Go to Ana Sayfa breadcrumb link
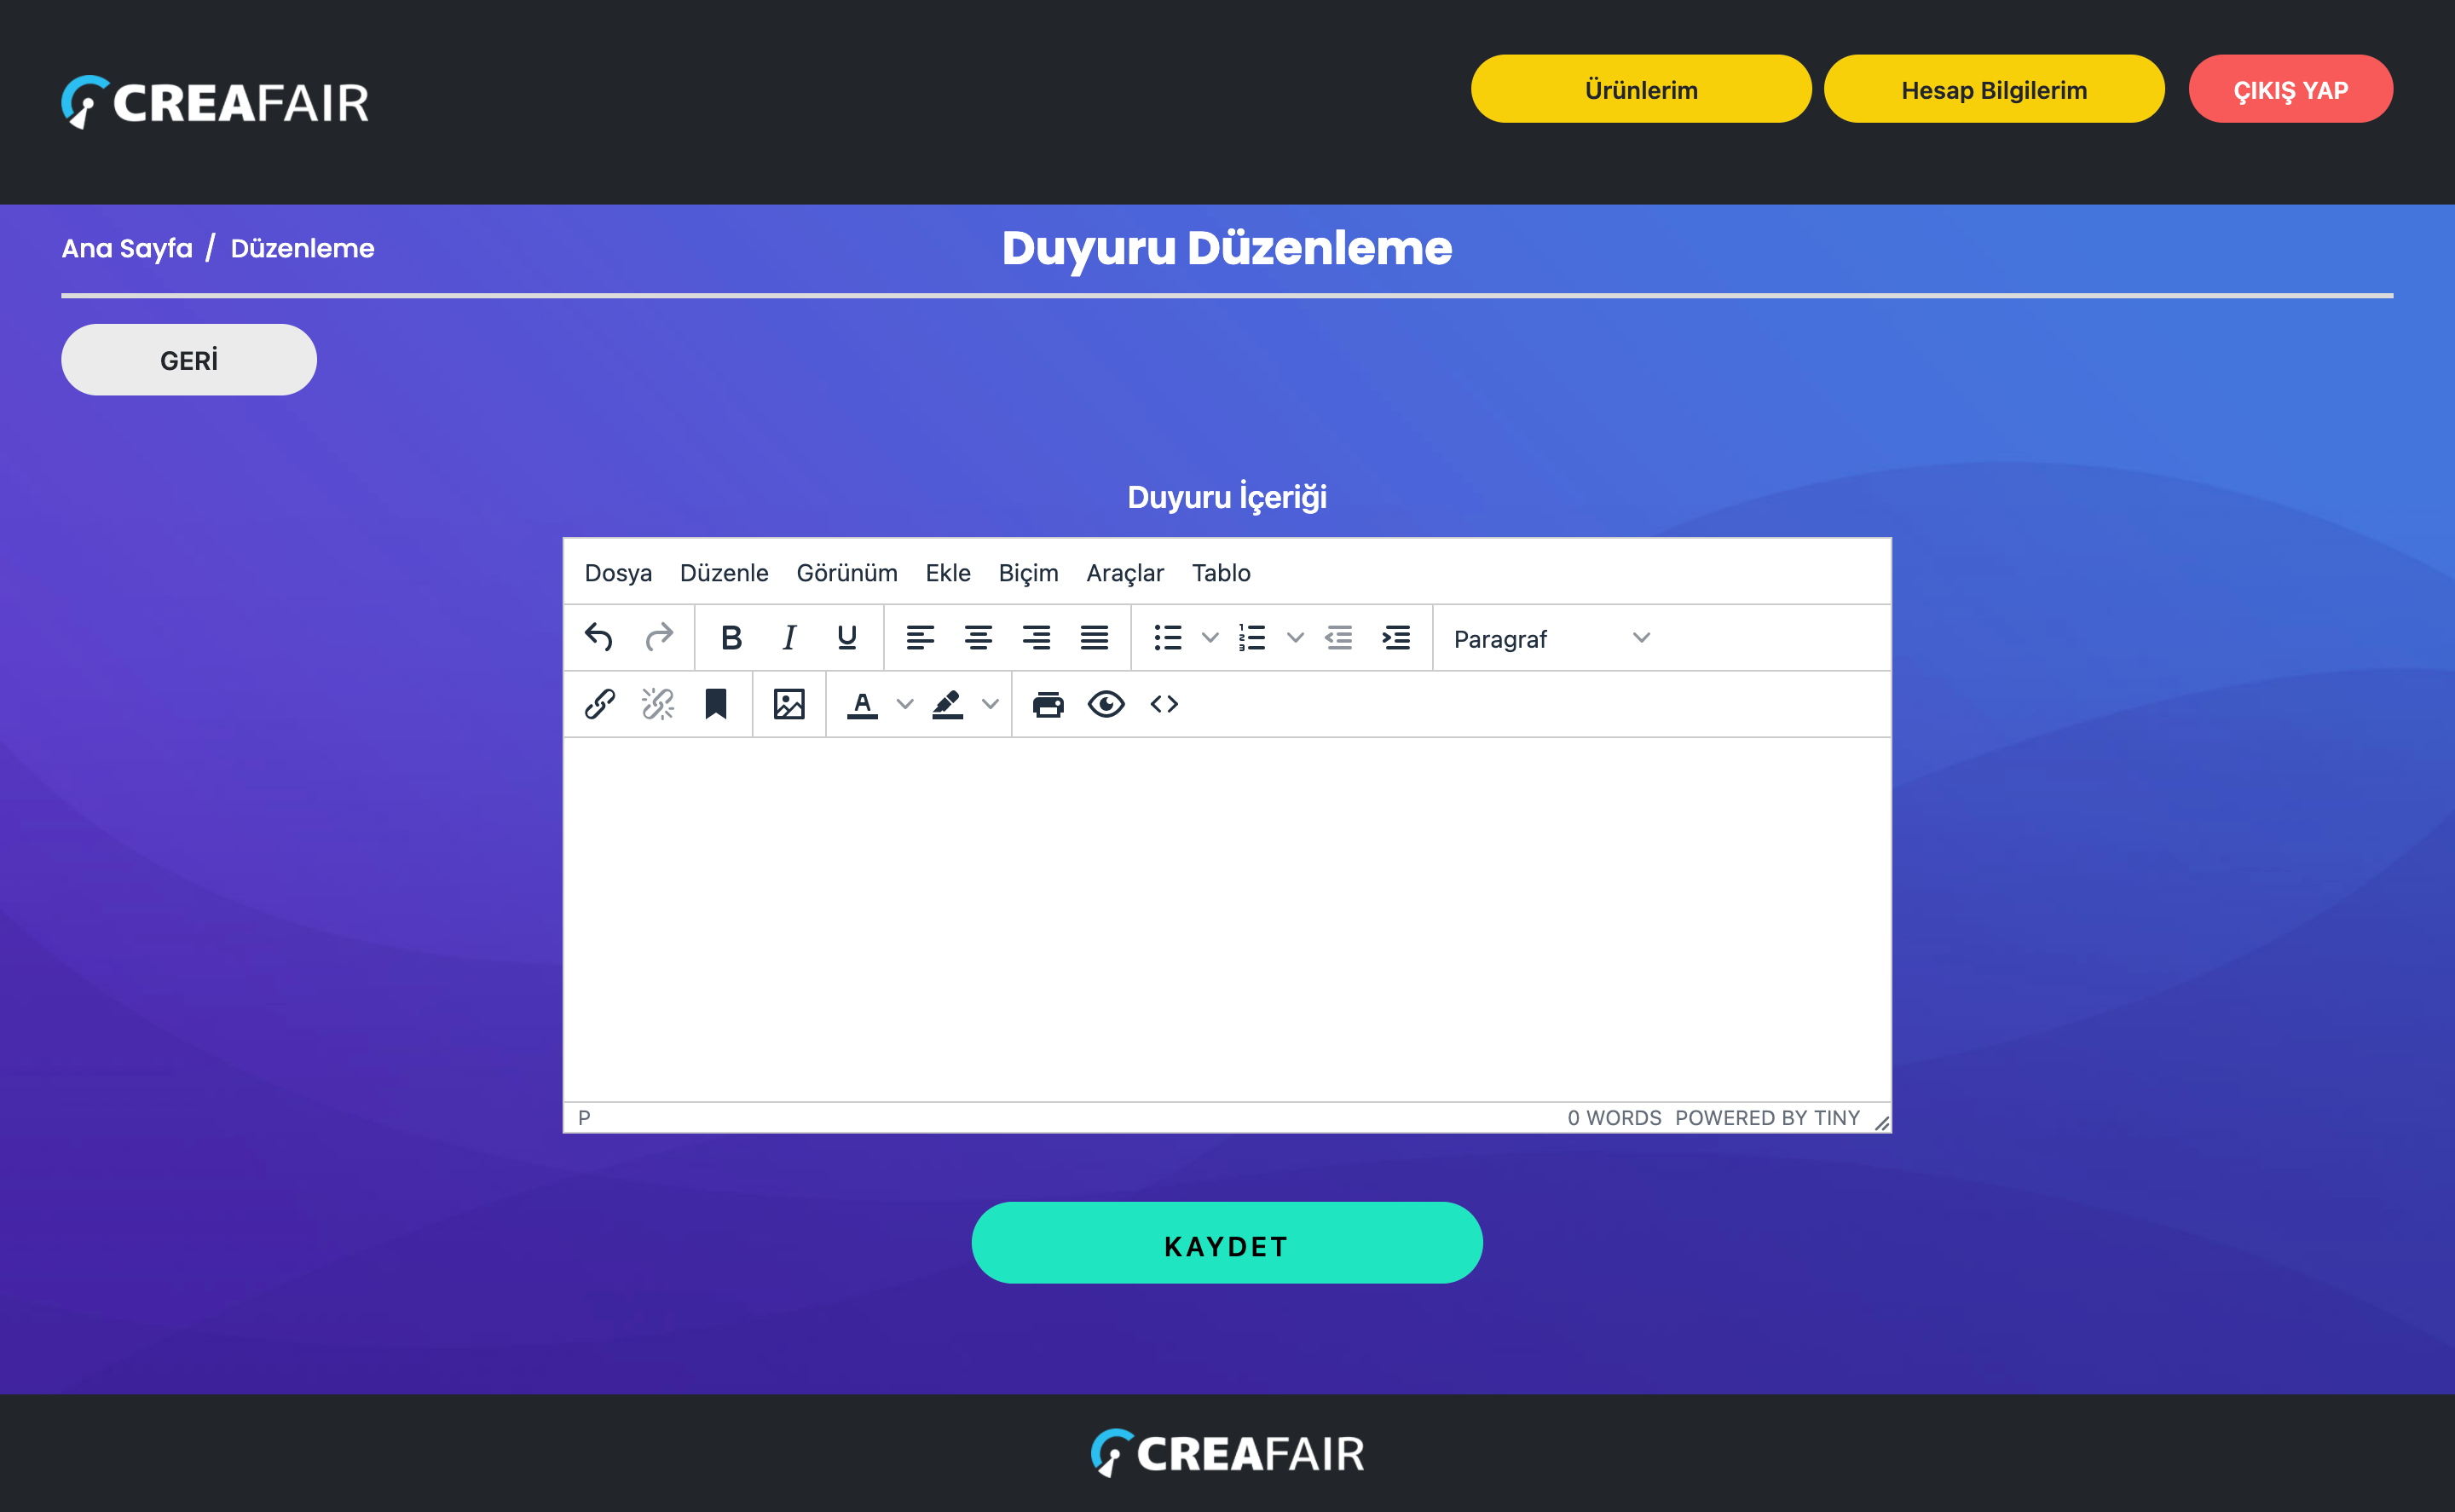2455x1512 pixels. (x=127, y=248)
